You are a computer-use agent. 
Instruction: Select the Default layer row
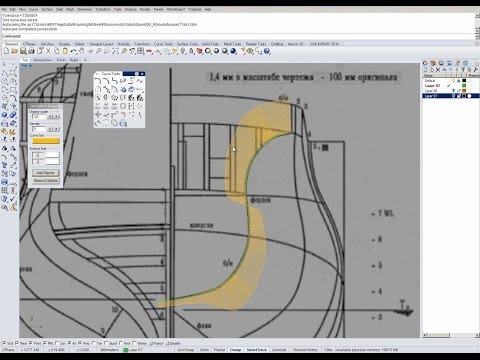tap(451, 81)
